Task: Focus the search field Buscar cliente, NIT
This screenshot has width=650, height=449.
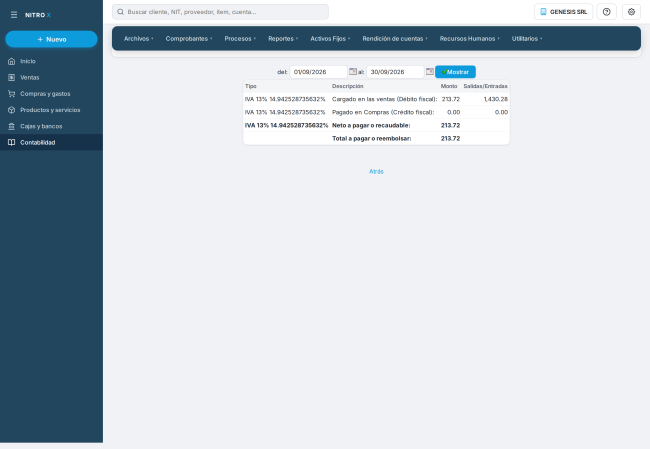Action: click(x=220, y=12)
